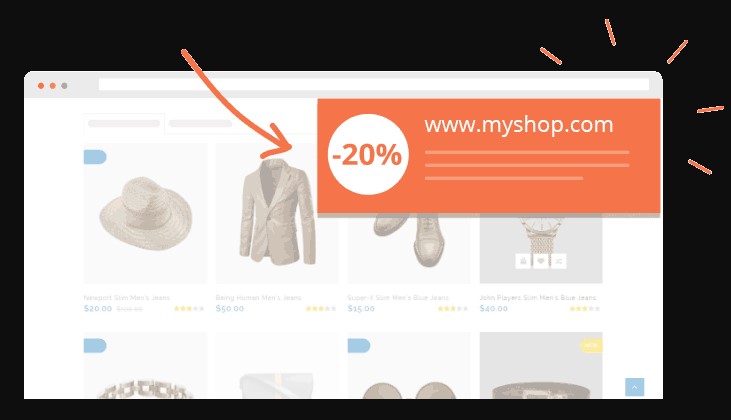Image resolution: width=731 pixels, height=420 pixels.
Task: Click the blue sale tag on hat product
Action: click(95, 157)
